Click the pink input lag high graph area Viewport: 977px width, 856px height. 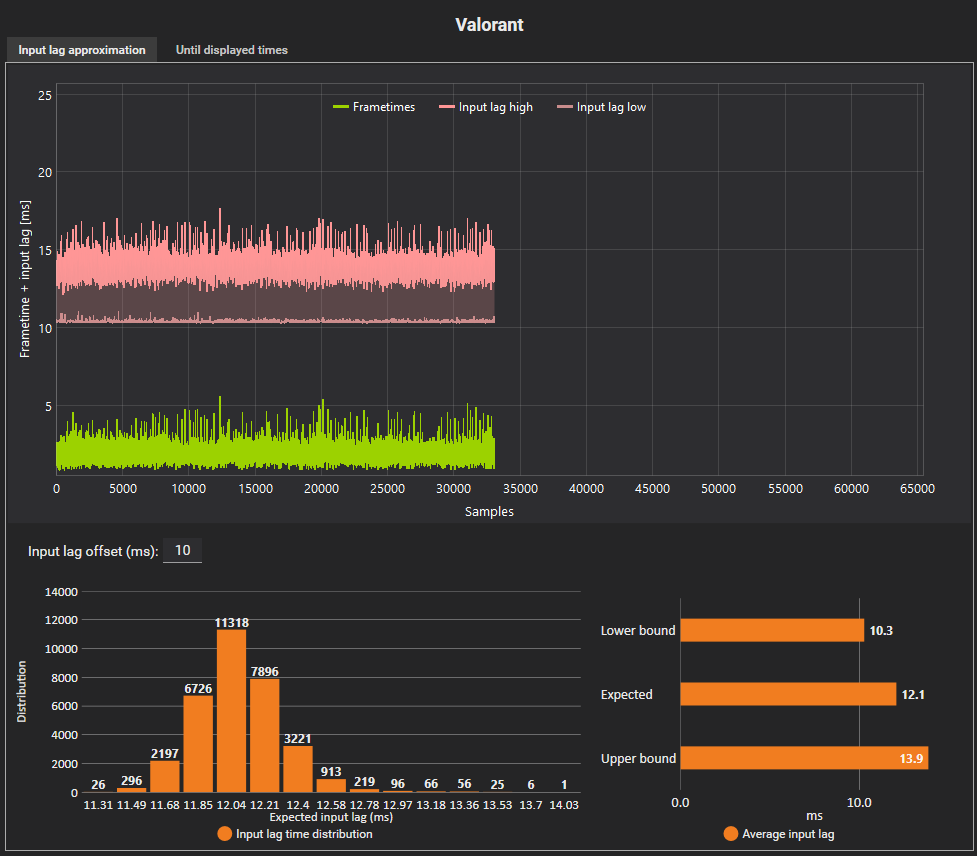coord(275,265)
